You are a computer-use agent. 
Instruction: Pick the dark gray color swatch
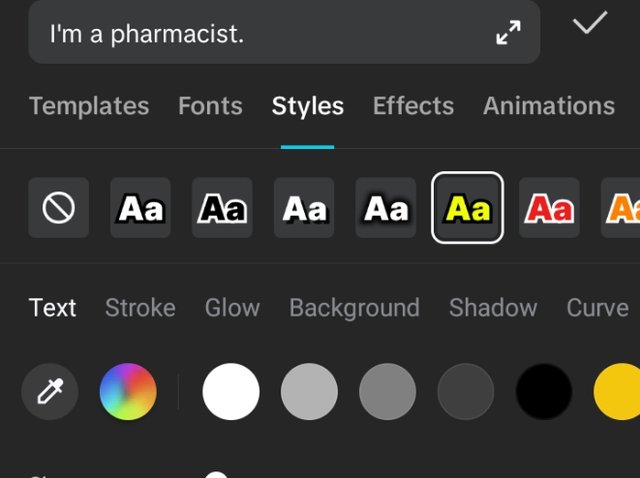pos(466,391)
